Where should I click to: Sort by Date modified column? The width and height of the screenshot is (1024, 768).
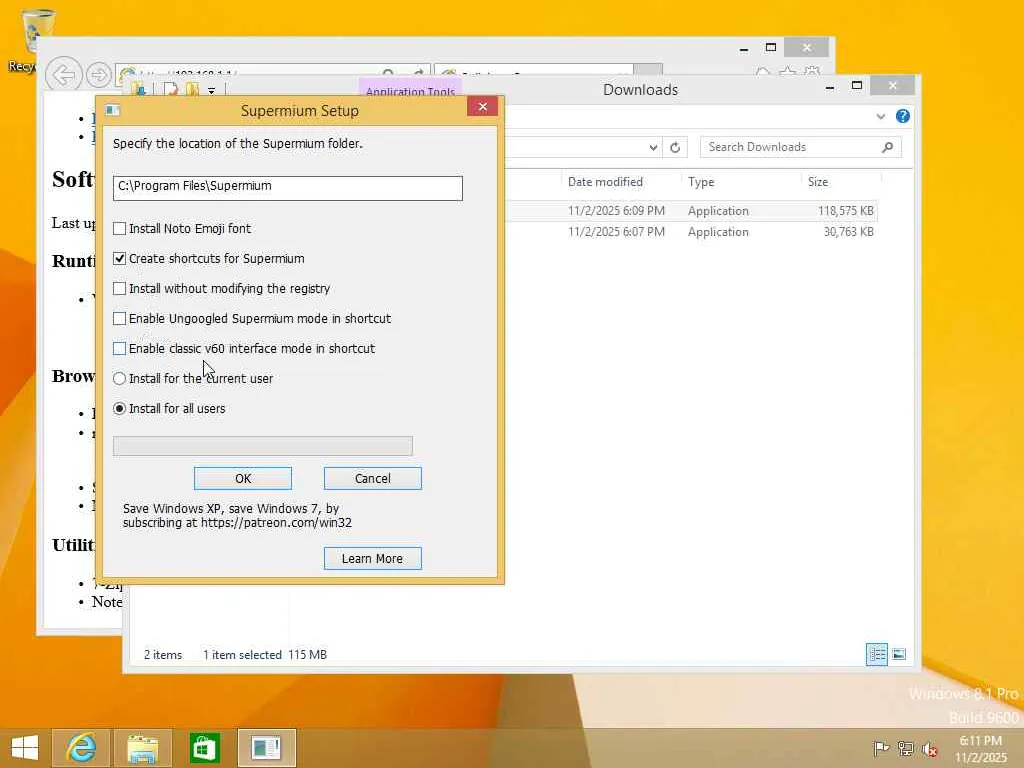[605, 182]
